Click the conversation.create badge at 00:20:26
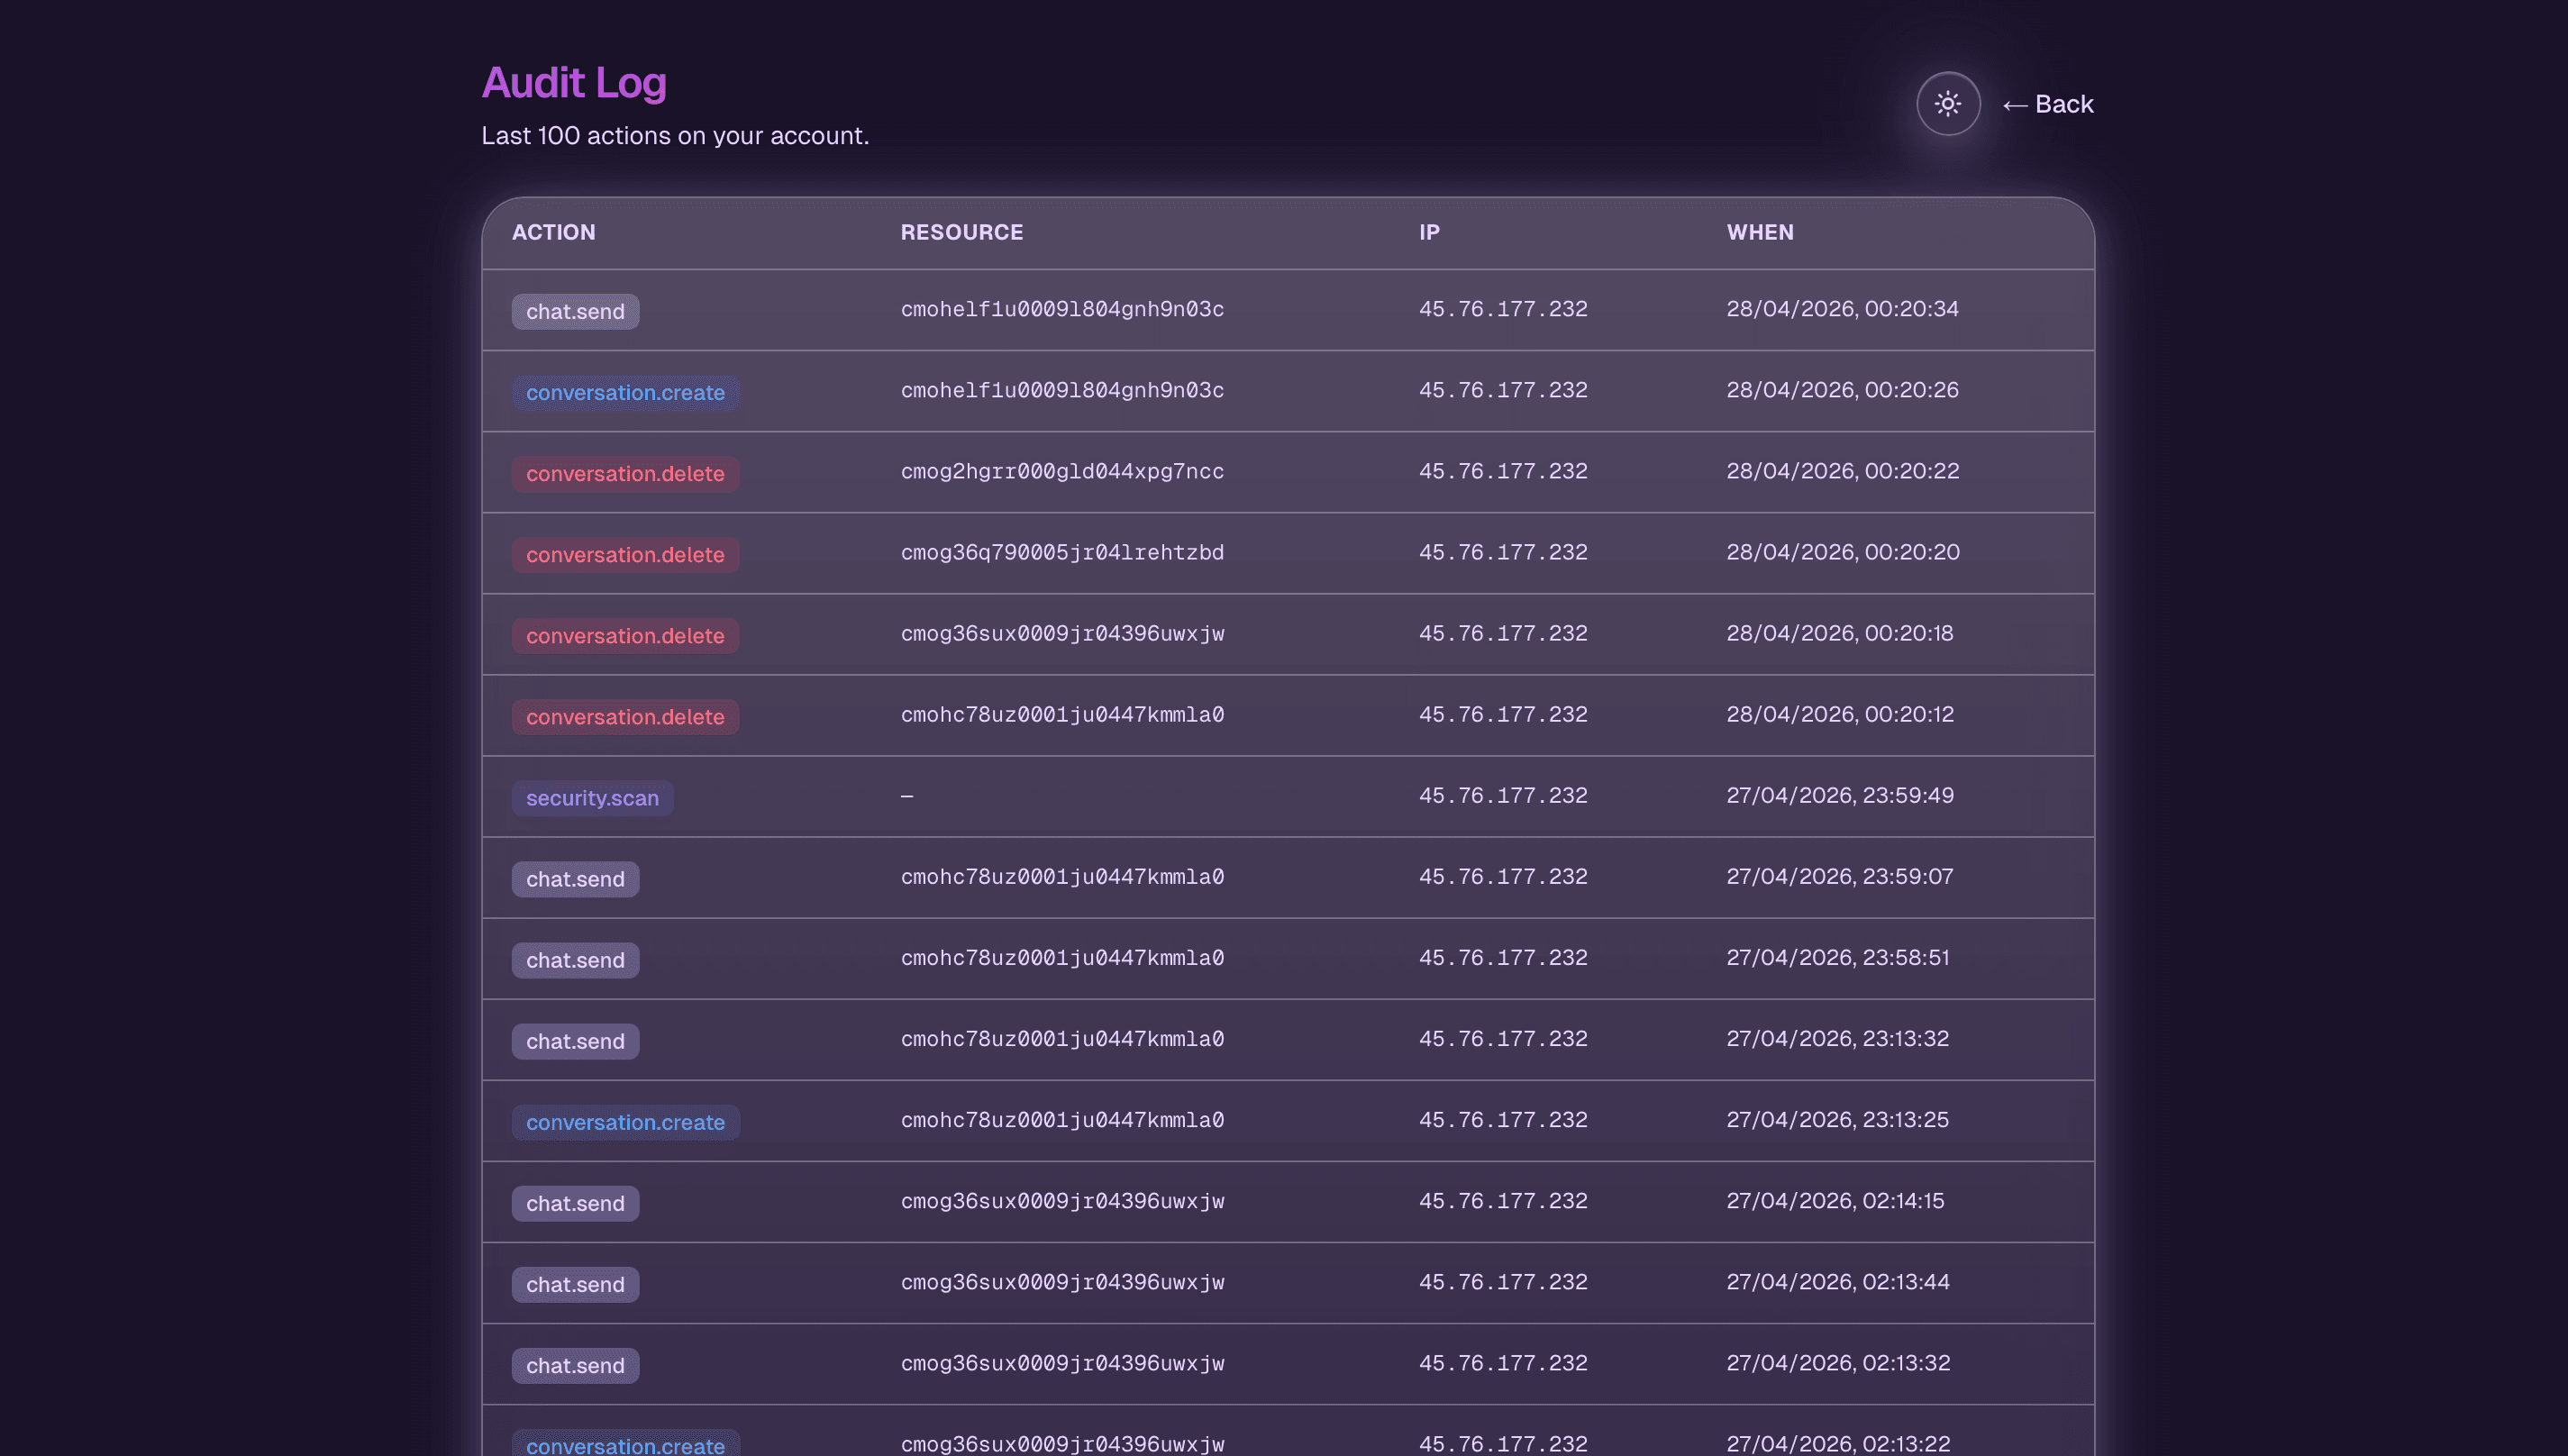This screenshot has height=1456, width=2568. (x=625, y=392)
